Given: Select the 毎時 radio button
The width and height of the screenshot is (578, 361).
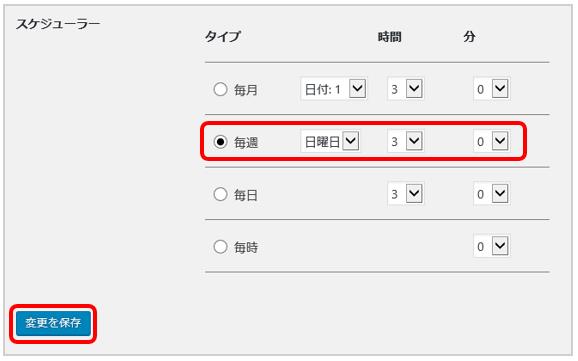Looking at the screenshot, I should [x=220, y=247].
